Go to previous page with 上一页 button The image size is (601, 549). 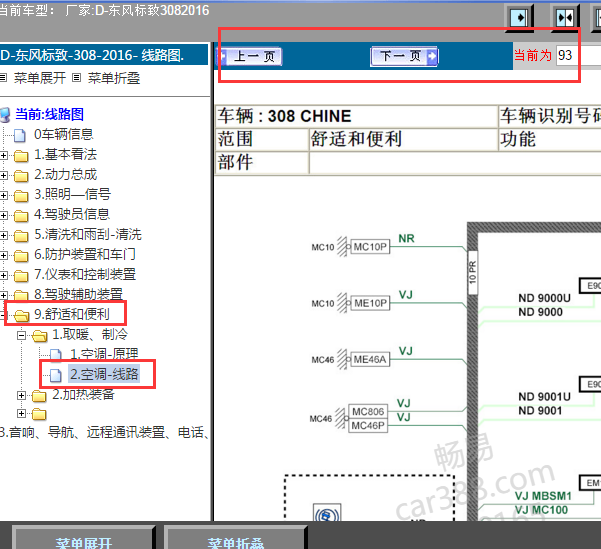click(250, 56)
